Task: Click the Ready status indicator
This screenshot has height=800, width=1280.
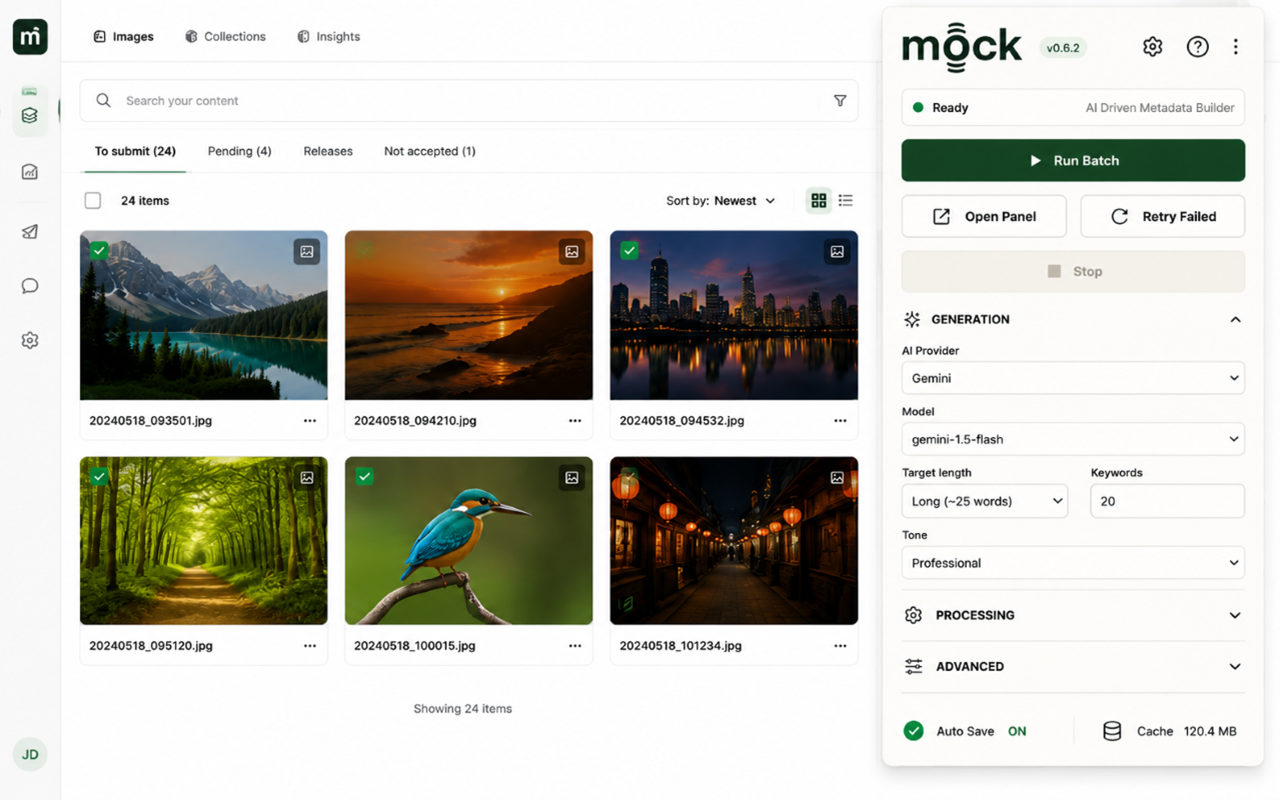Action: (x=940, y=108)
